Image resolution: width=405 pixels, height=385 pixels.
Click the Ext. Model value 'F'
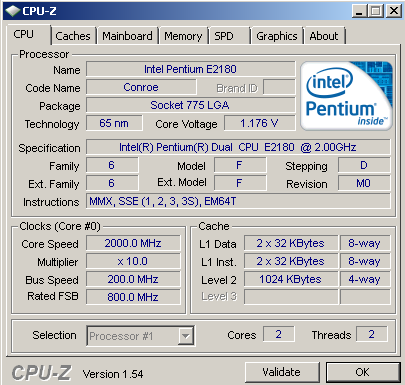click(x=240, y=183)
